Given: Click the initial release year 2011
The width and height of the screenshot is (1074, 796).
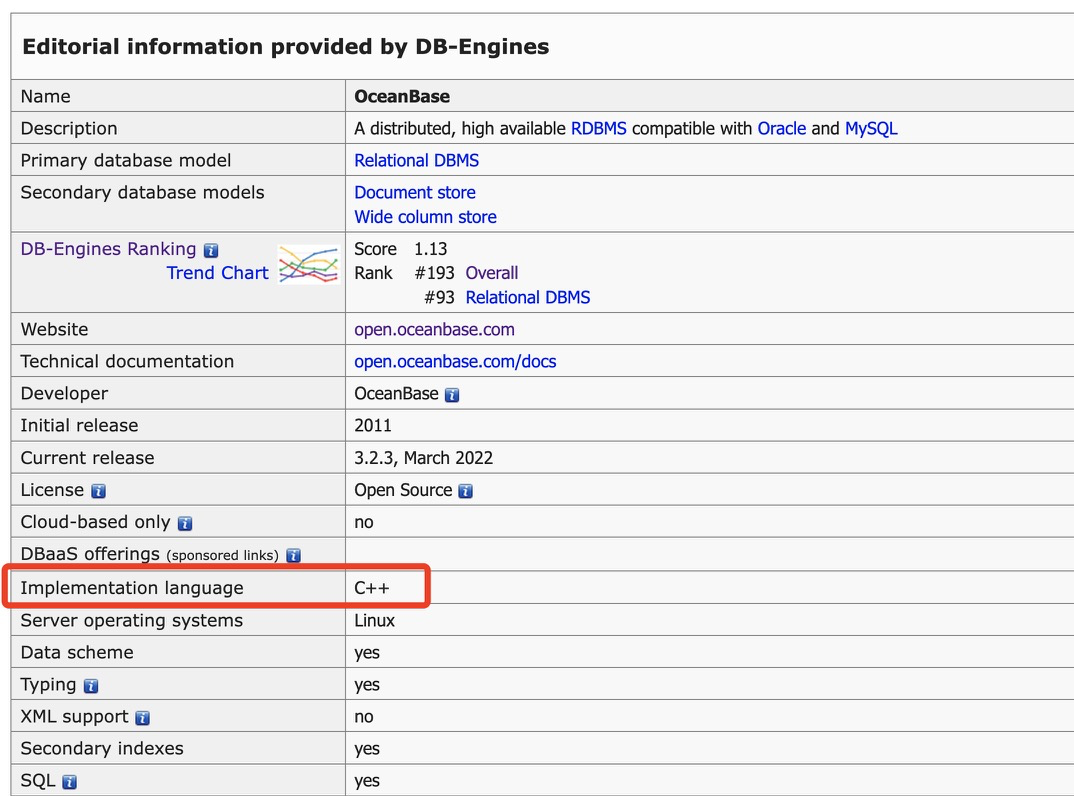Looking at the screenshot, I should [373, 425].
